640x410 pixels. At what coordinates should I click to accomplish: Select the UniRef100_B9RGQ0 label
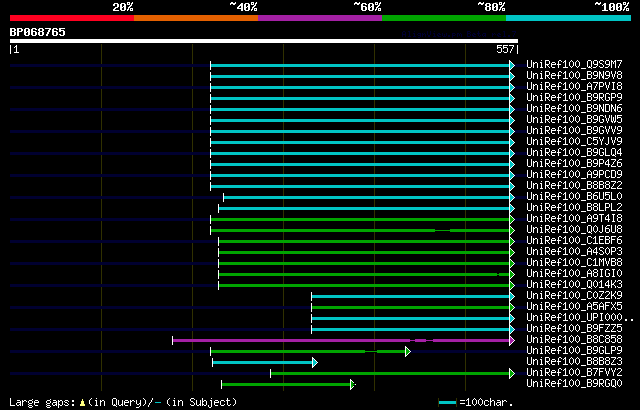pos(574,384)
